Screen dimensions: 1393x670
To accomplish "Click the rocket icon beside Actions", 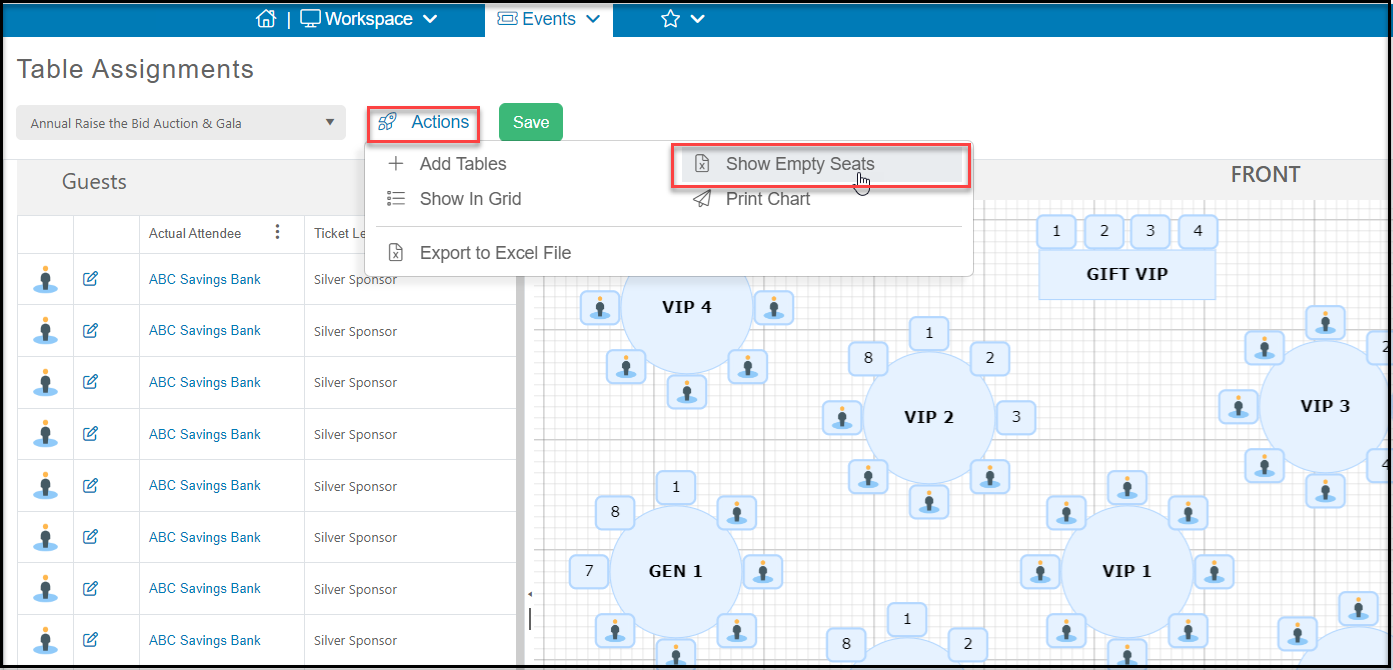I will pos(387,122).
